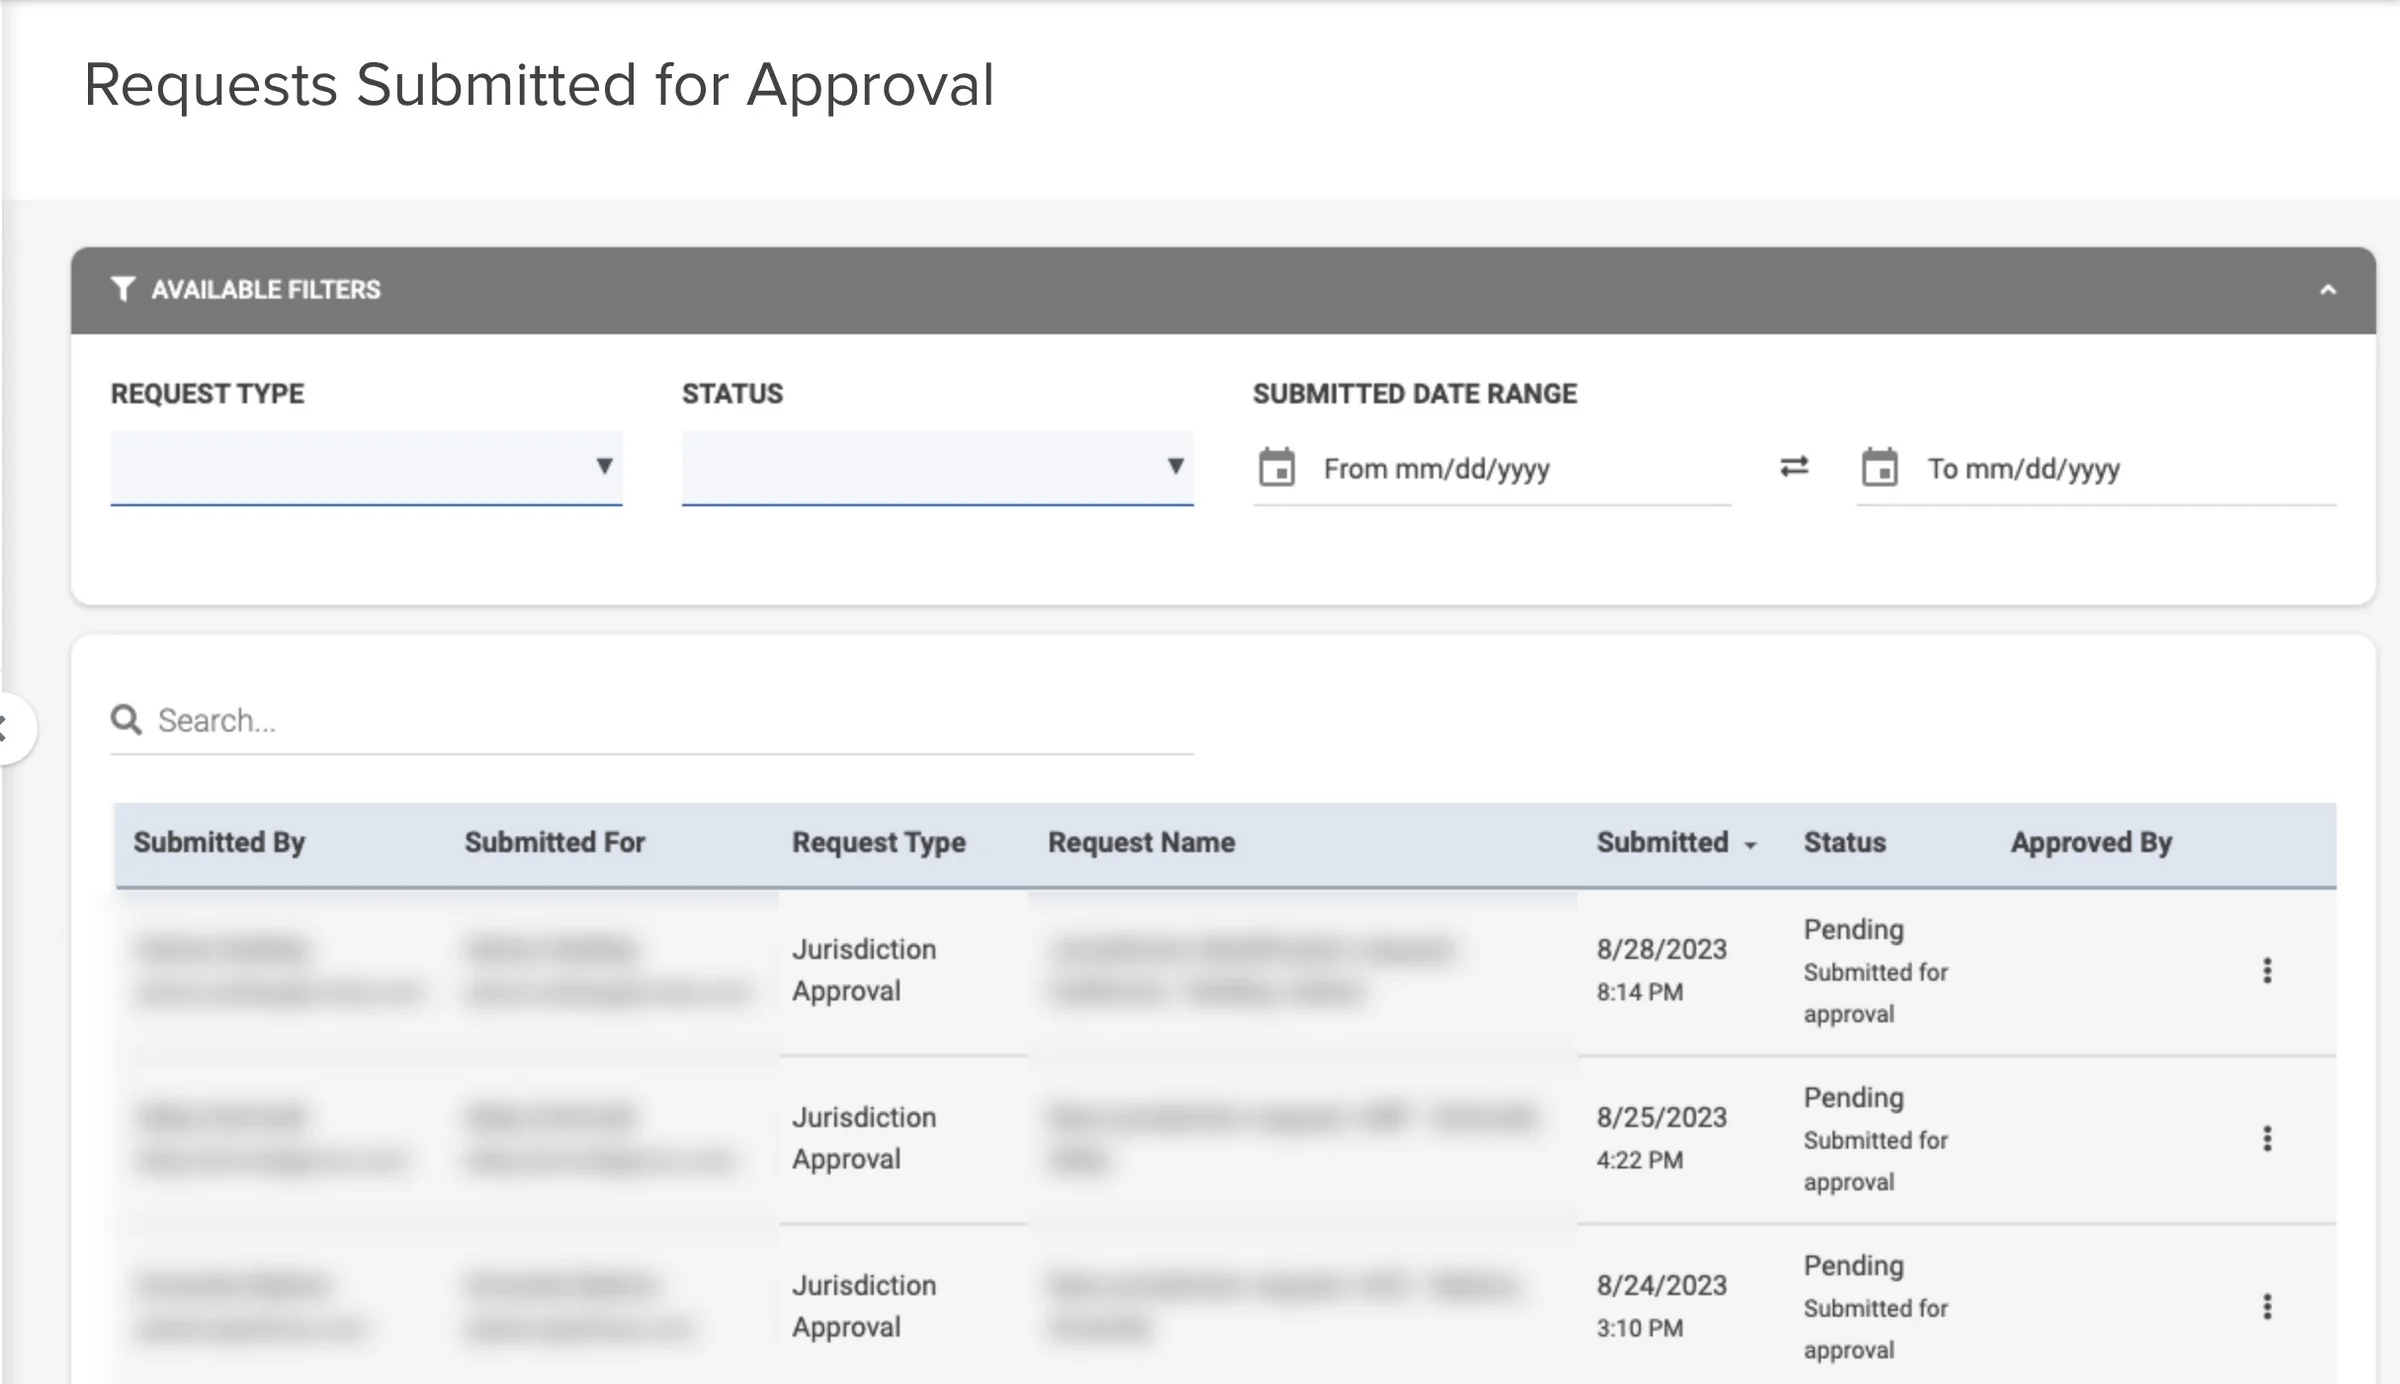
Task: Sort by Approved By column
Action: click(2091, 842)
